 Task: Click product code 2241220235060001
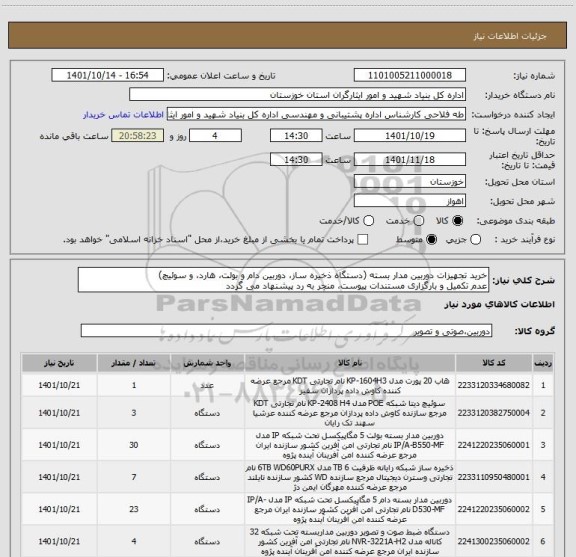tap(494, 445)
